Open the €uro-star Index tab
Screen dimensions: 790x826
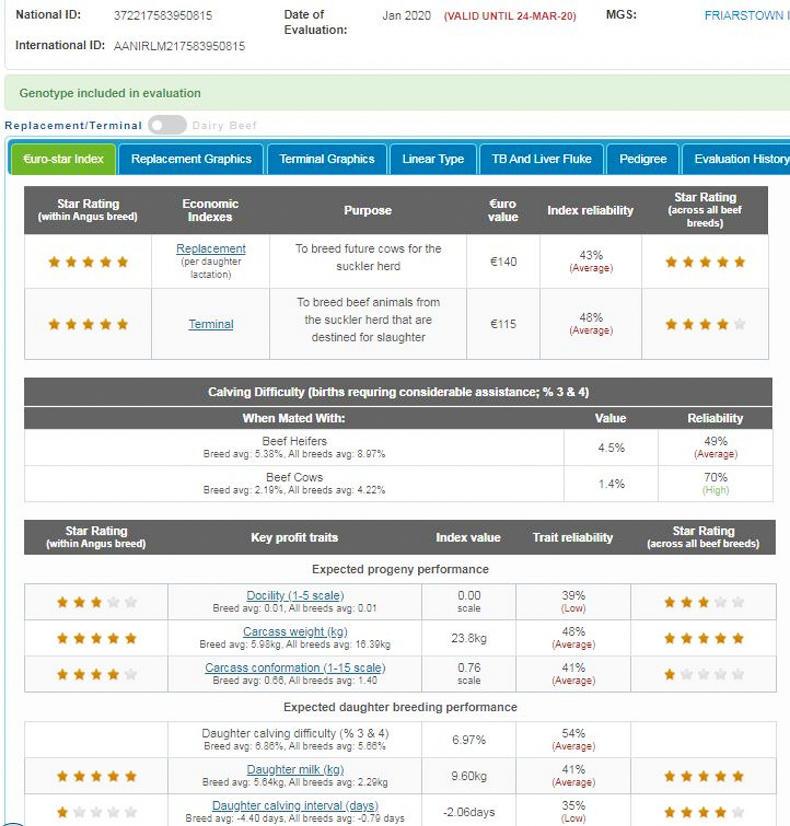(x=63, y=159)
